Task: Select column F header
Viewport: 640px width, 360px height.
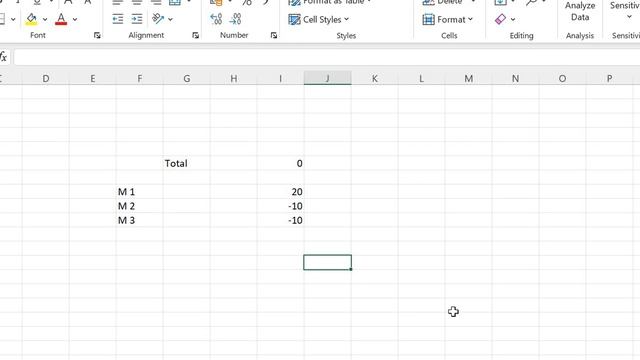Action: [x=140, y=78]
